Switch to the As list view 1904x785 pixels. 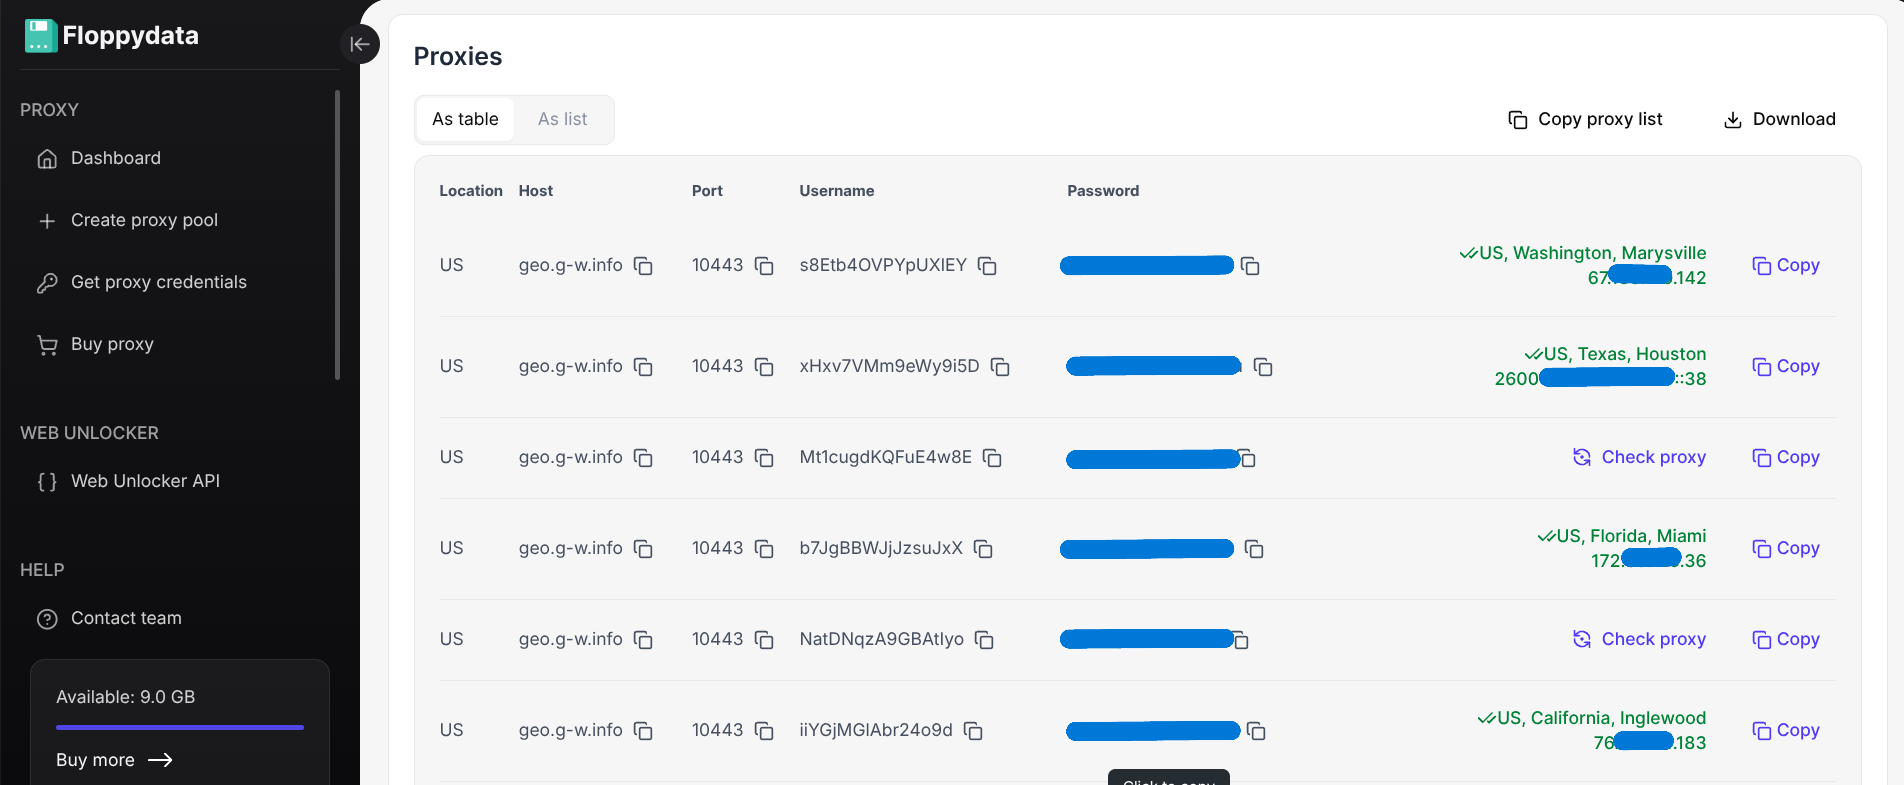coord(562,119)
